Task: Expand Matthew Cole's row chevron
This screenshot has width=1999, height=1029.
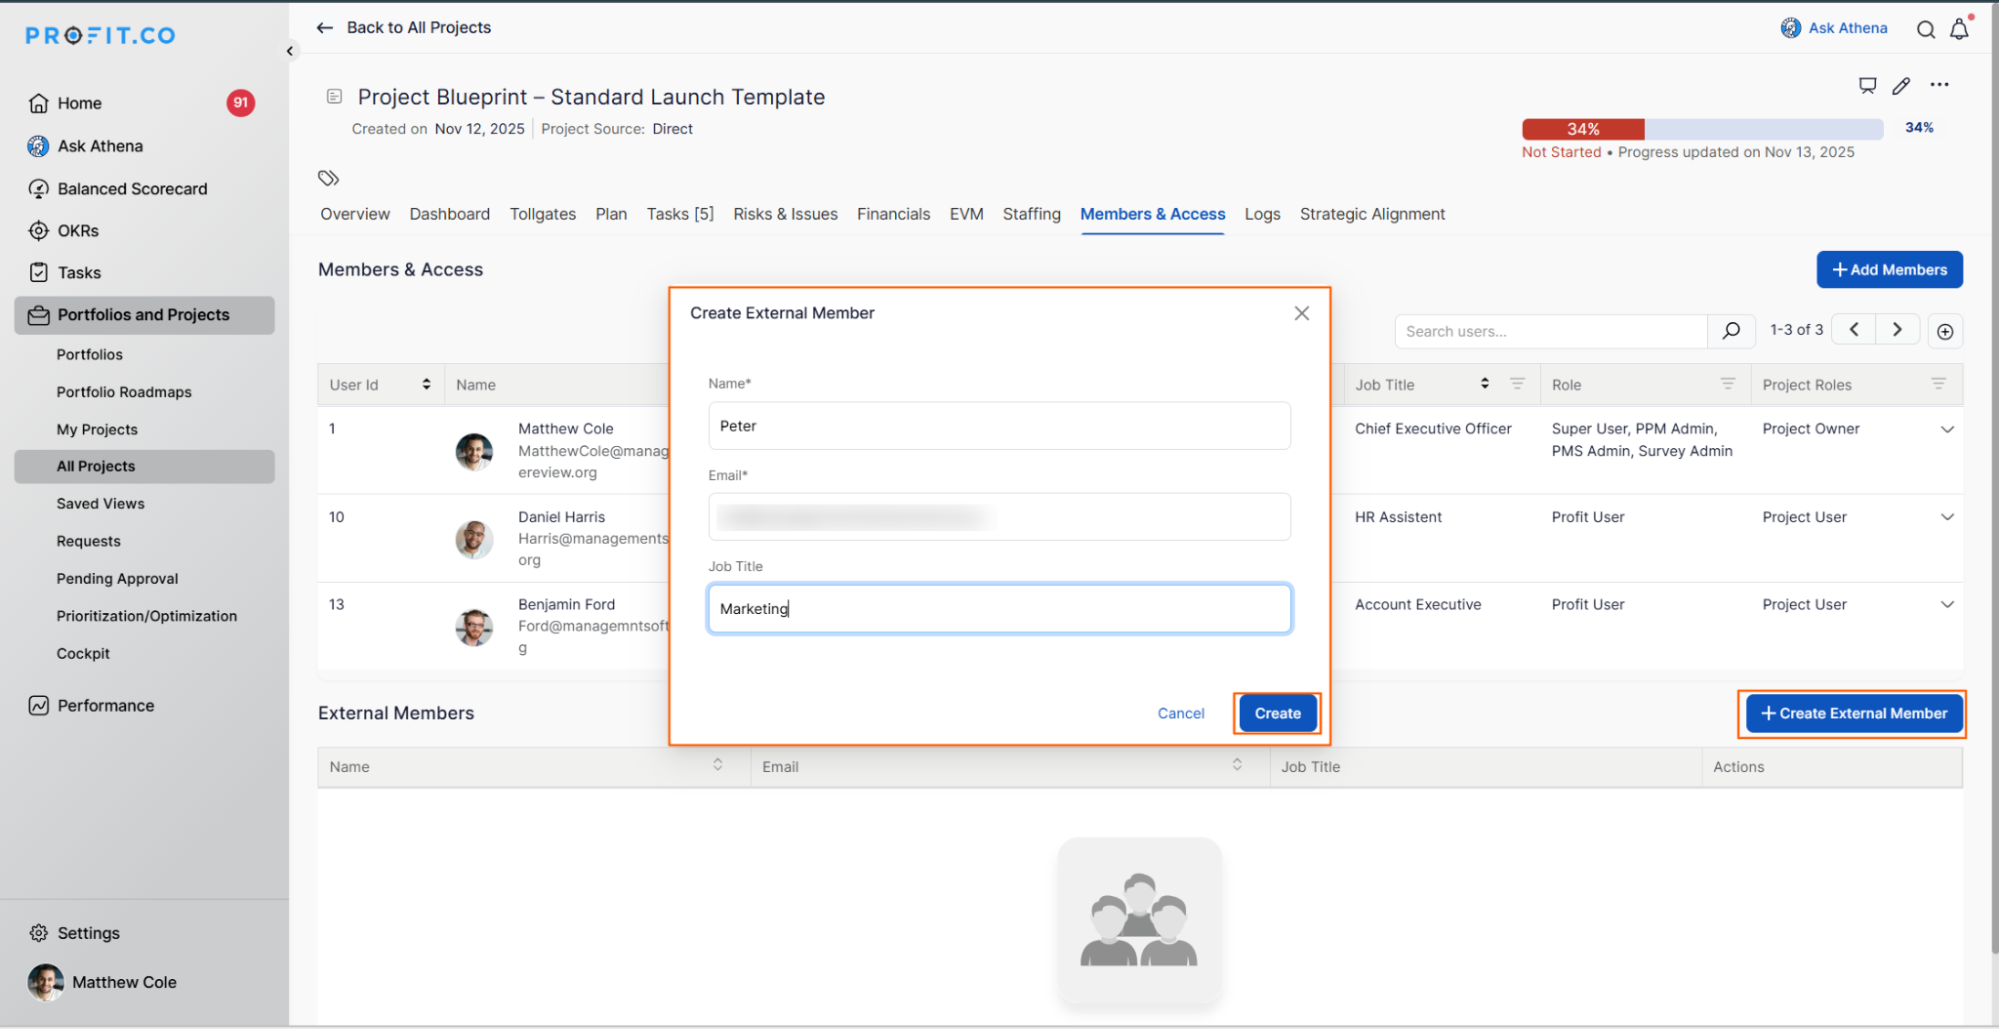Action: [x=1947, y=429]
